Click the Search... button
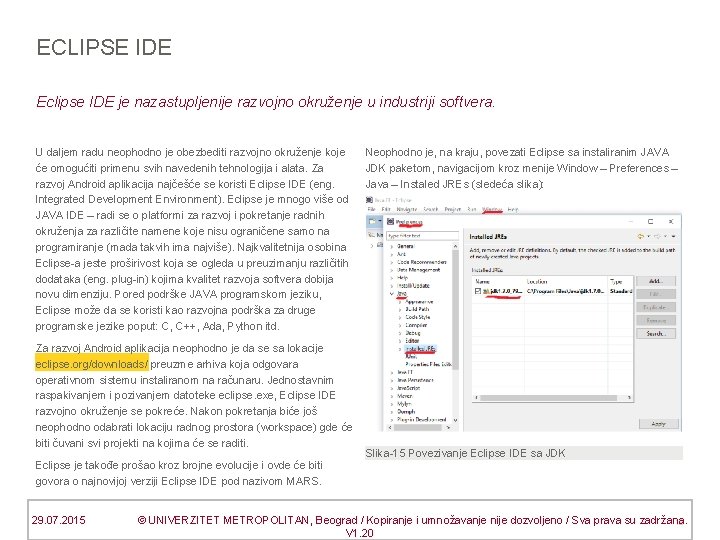This screenshot has width=720, height=540. click(656, 334)
